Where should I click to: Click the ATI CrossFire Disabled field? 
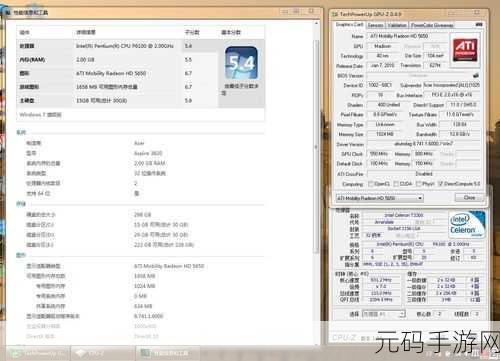point(423,174)
